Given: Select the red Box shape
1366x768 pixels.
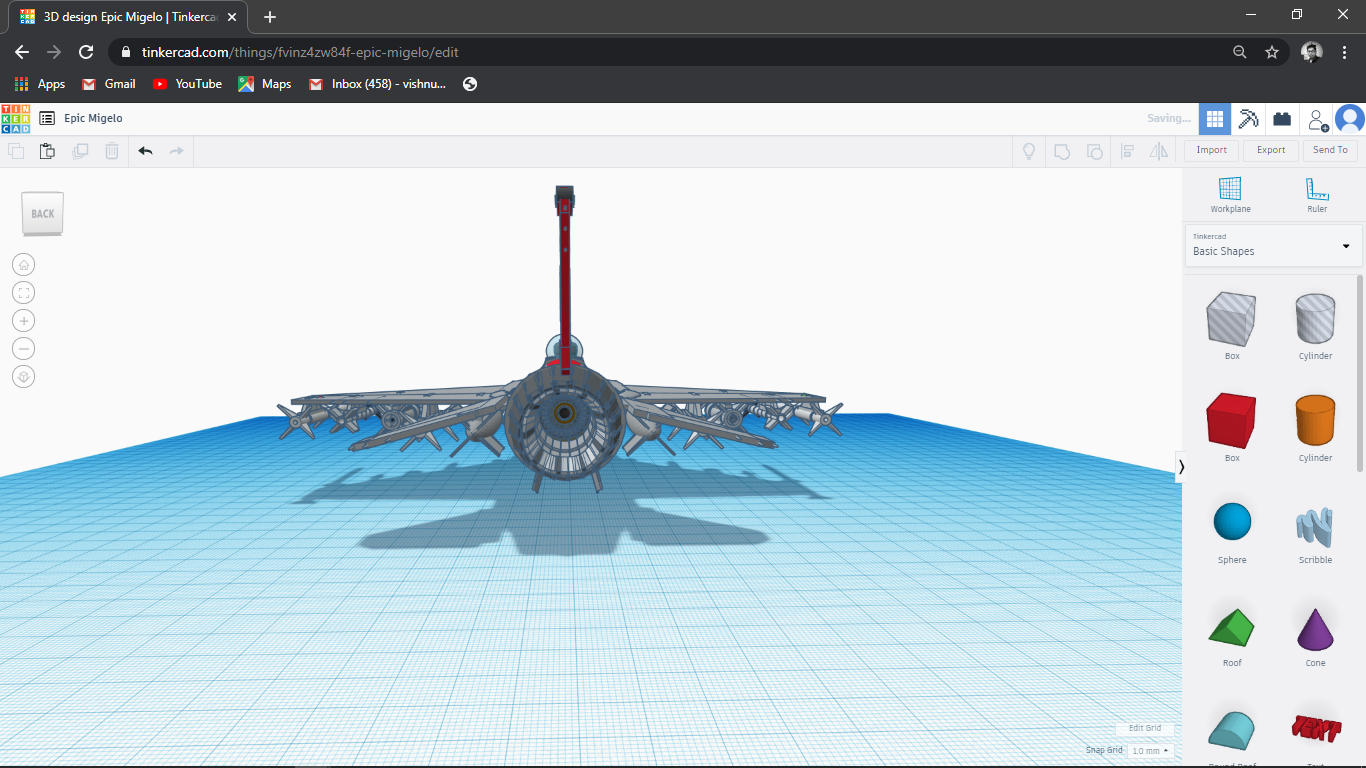Looking at the screenshot, I should pos(1231,420).
